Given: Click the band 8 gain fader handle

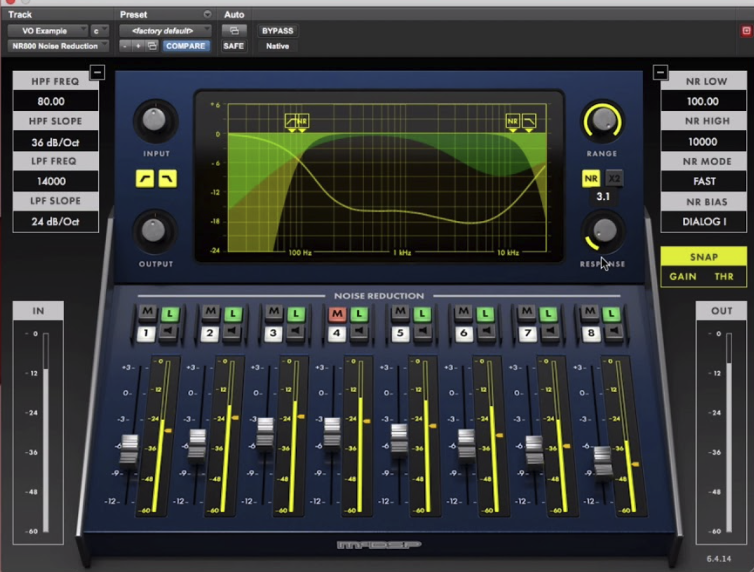Looking at the screenshot, I should 603,460.
